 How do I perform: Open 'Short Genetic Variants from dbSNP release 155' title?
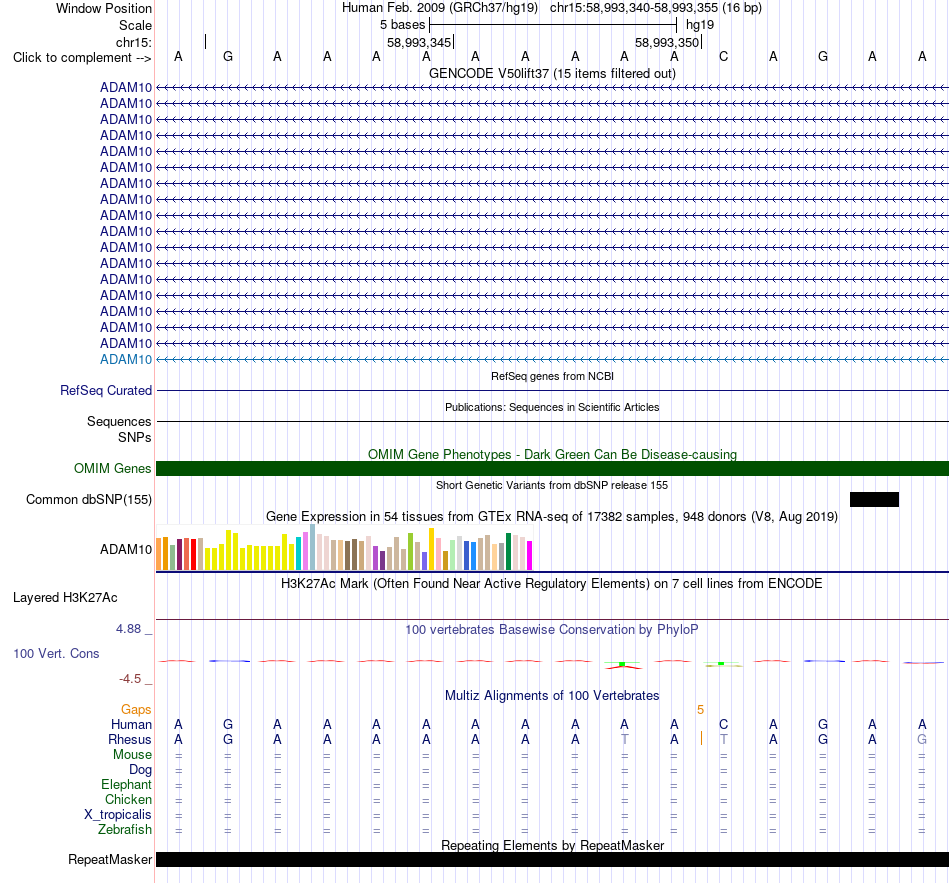coord(552,485)
